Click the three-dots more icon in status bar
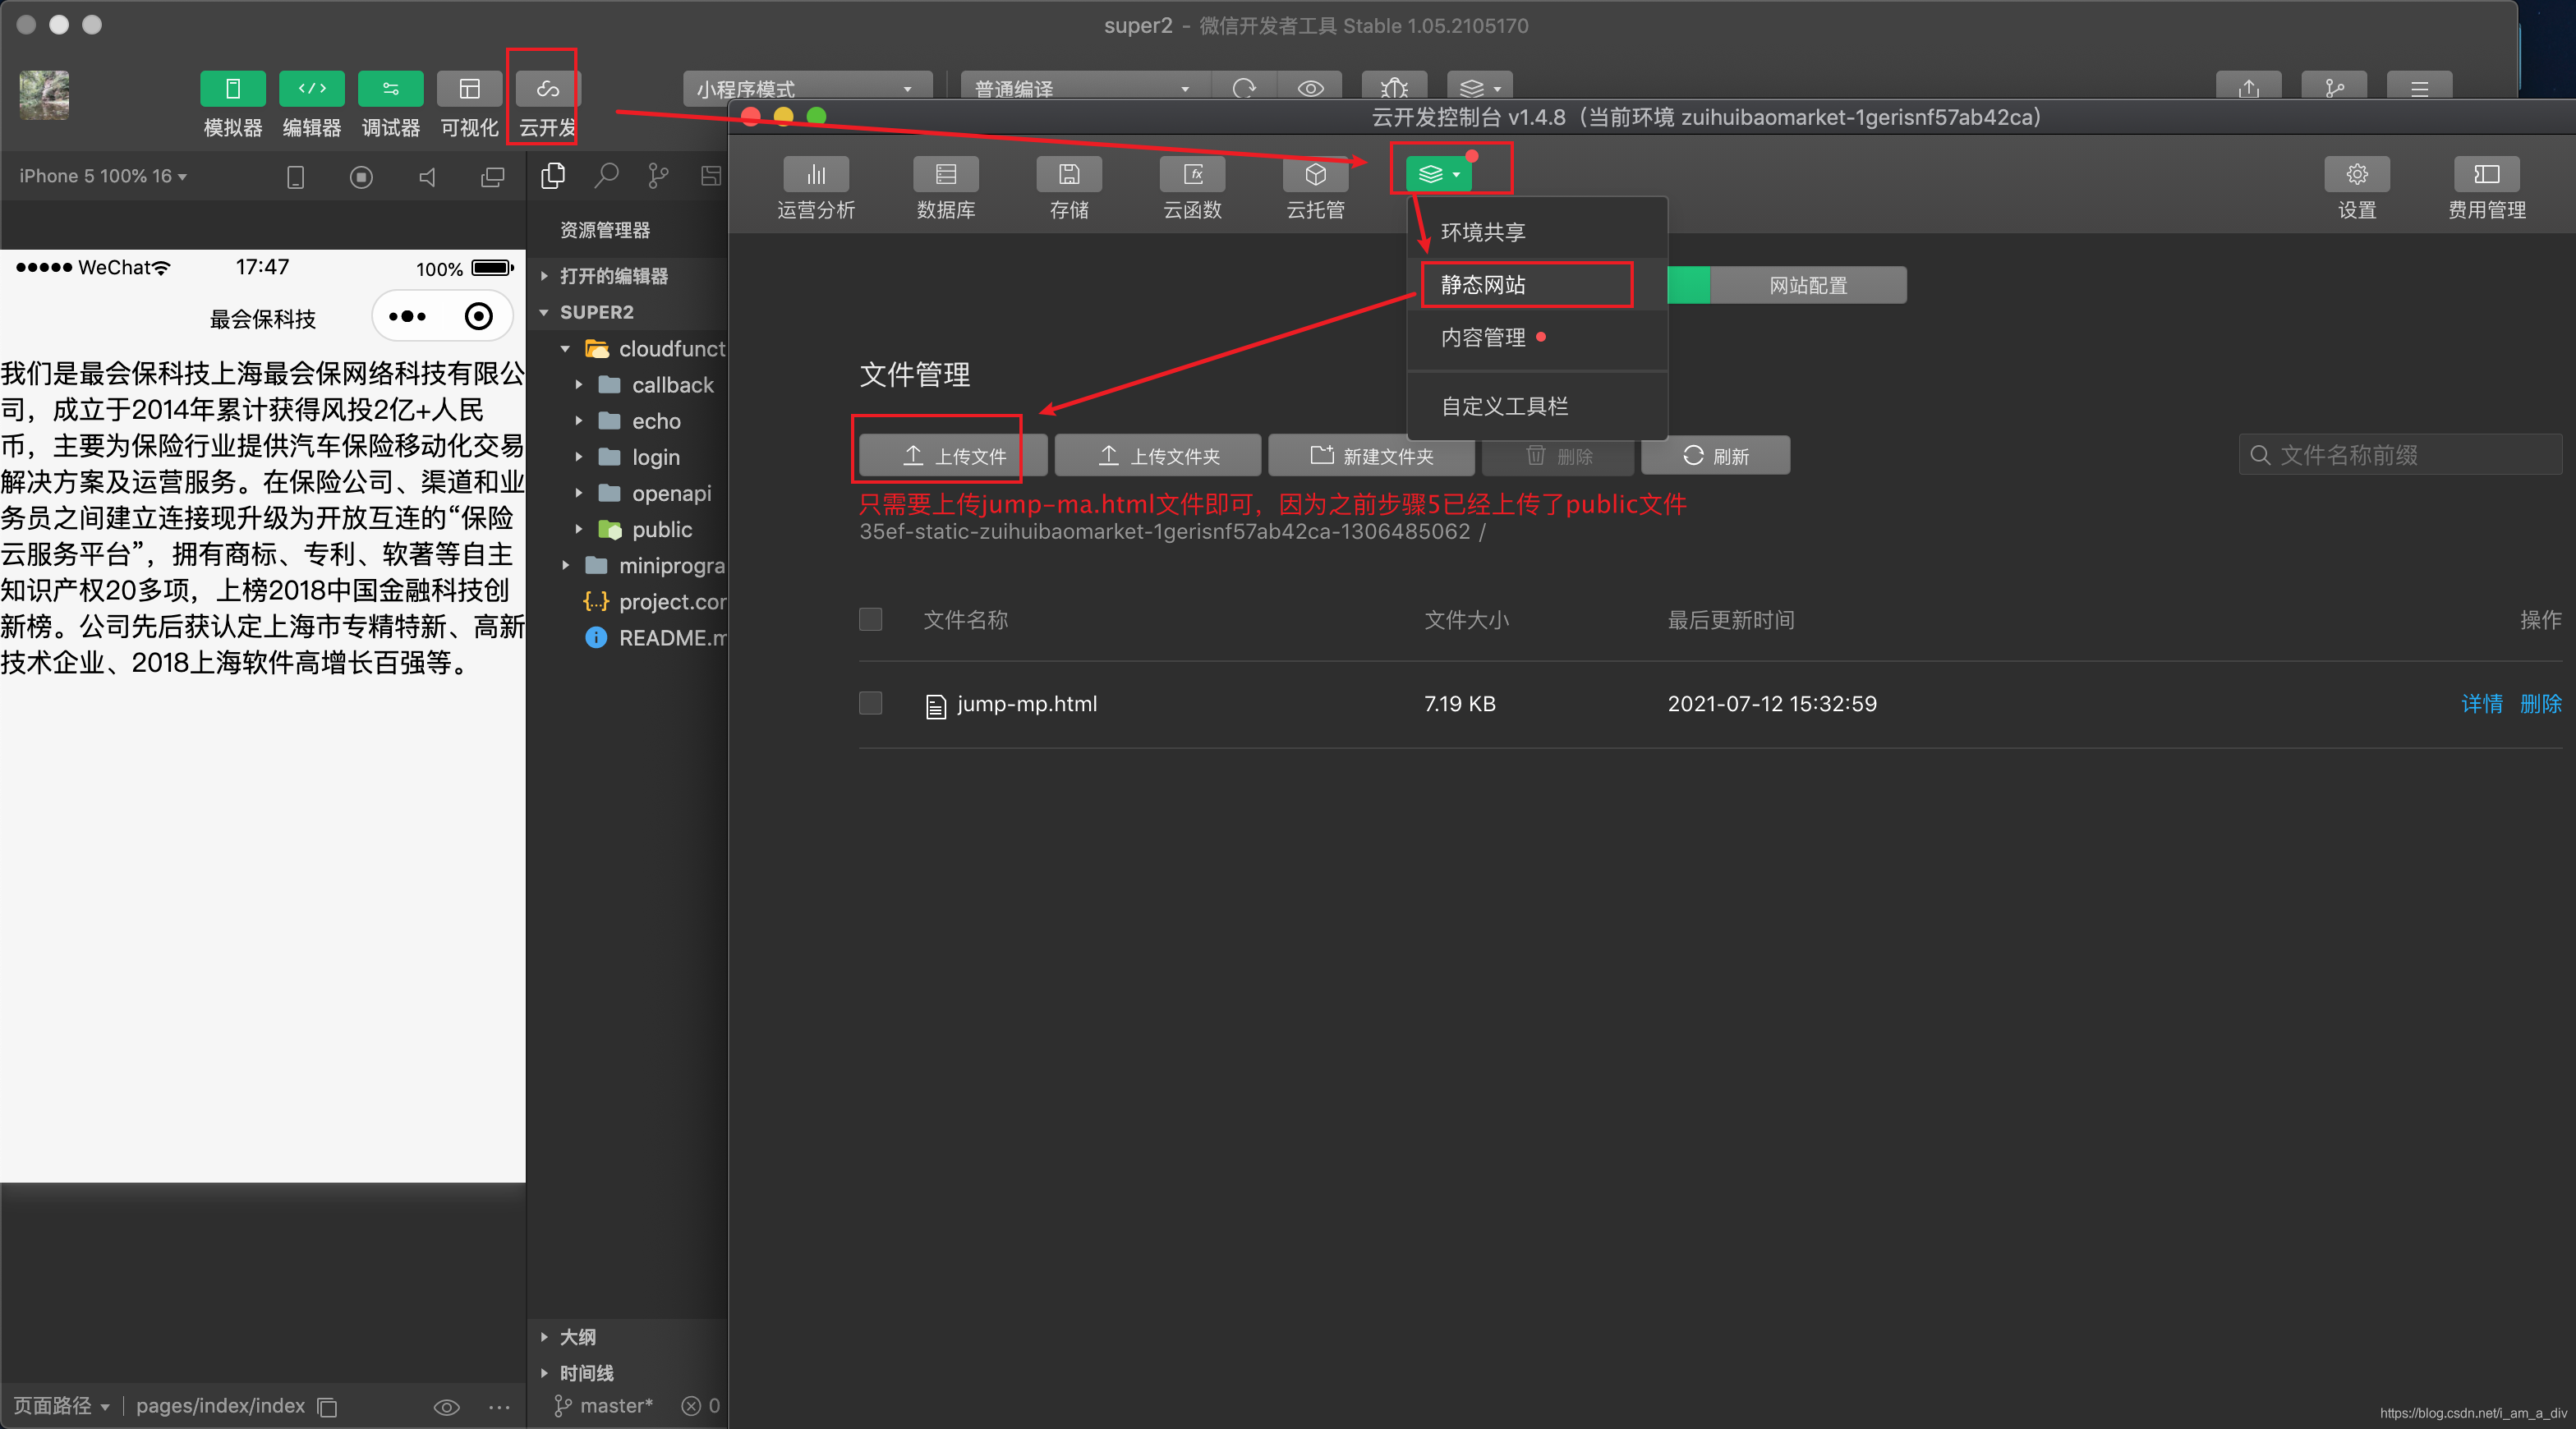Screen dimensions: 2576x1429 point(499,1407)
